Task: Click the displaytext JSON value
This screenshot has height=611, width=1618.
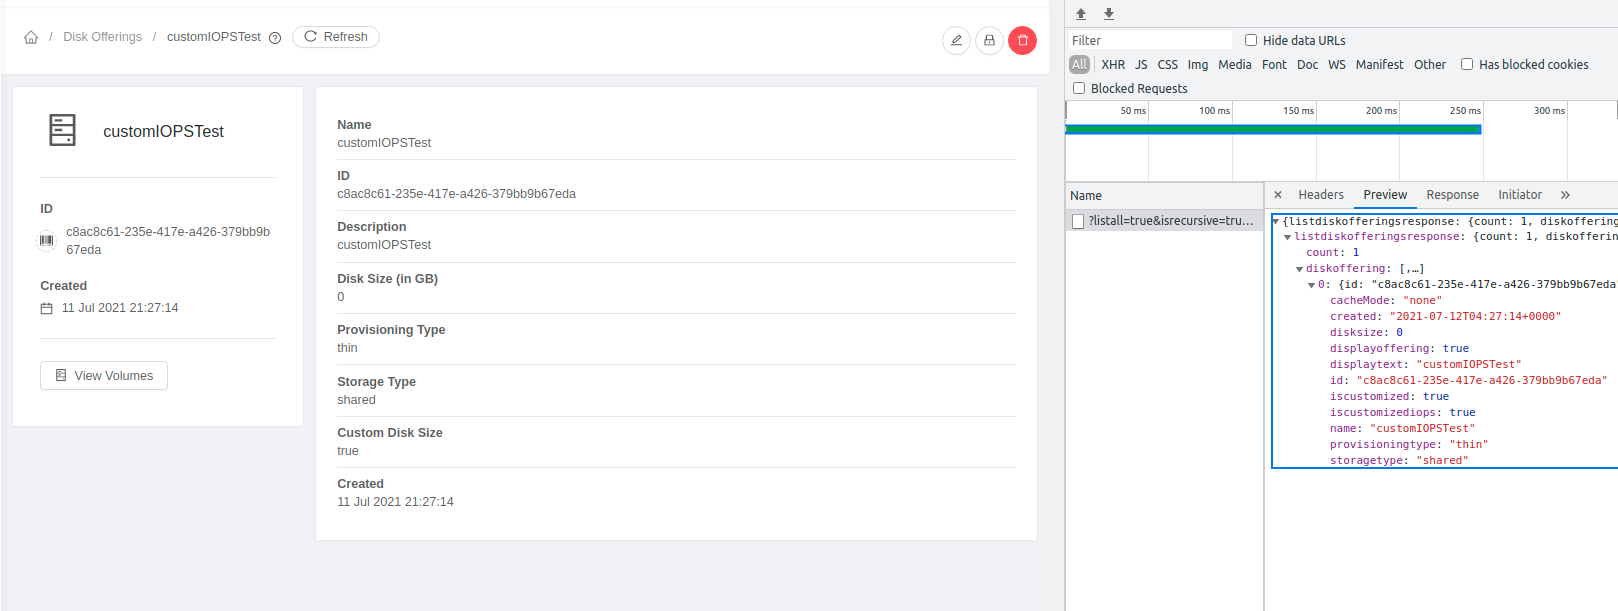Action: (x=1469, y=365)
